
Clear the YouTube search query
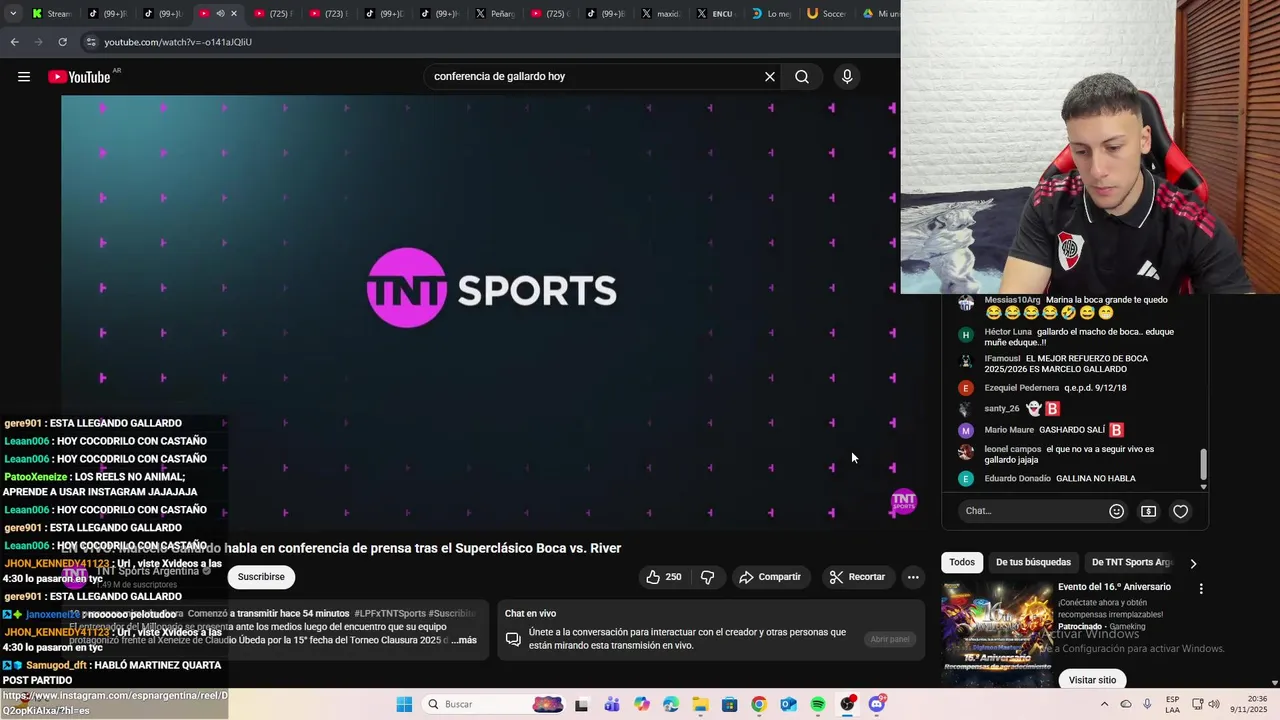coord(770,77)
